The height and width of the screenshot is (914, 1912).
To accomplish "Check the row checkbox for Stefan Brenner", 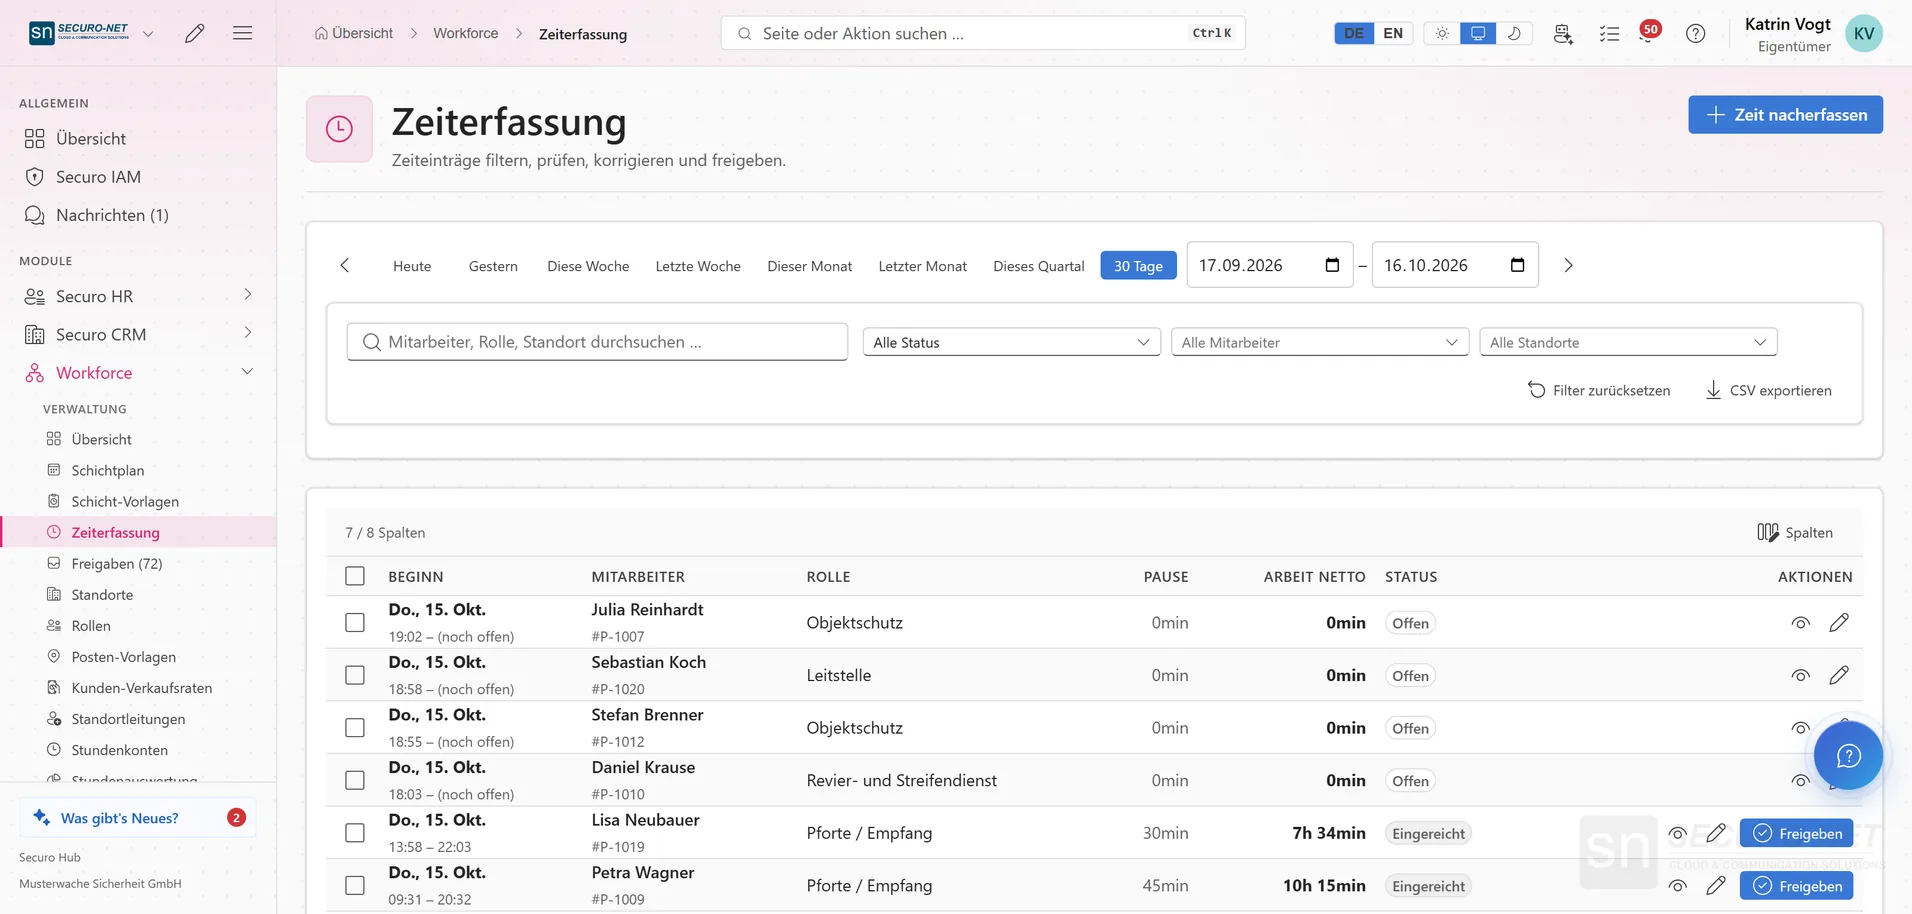I will point(355,728).
